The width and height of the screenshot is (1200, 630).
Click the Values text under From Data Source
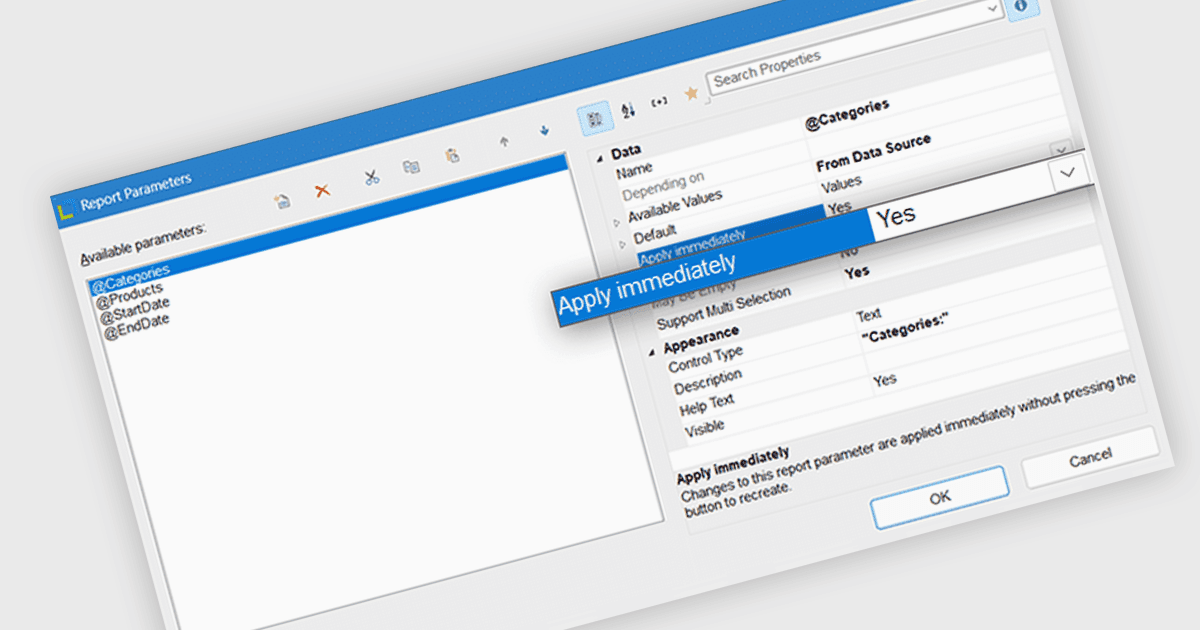pyautogui.click(x=841, y=184)
